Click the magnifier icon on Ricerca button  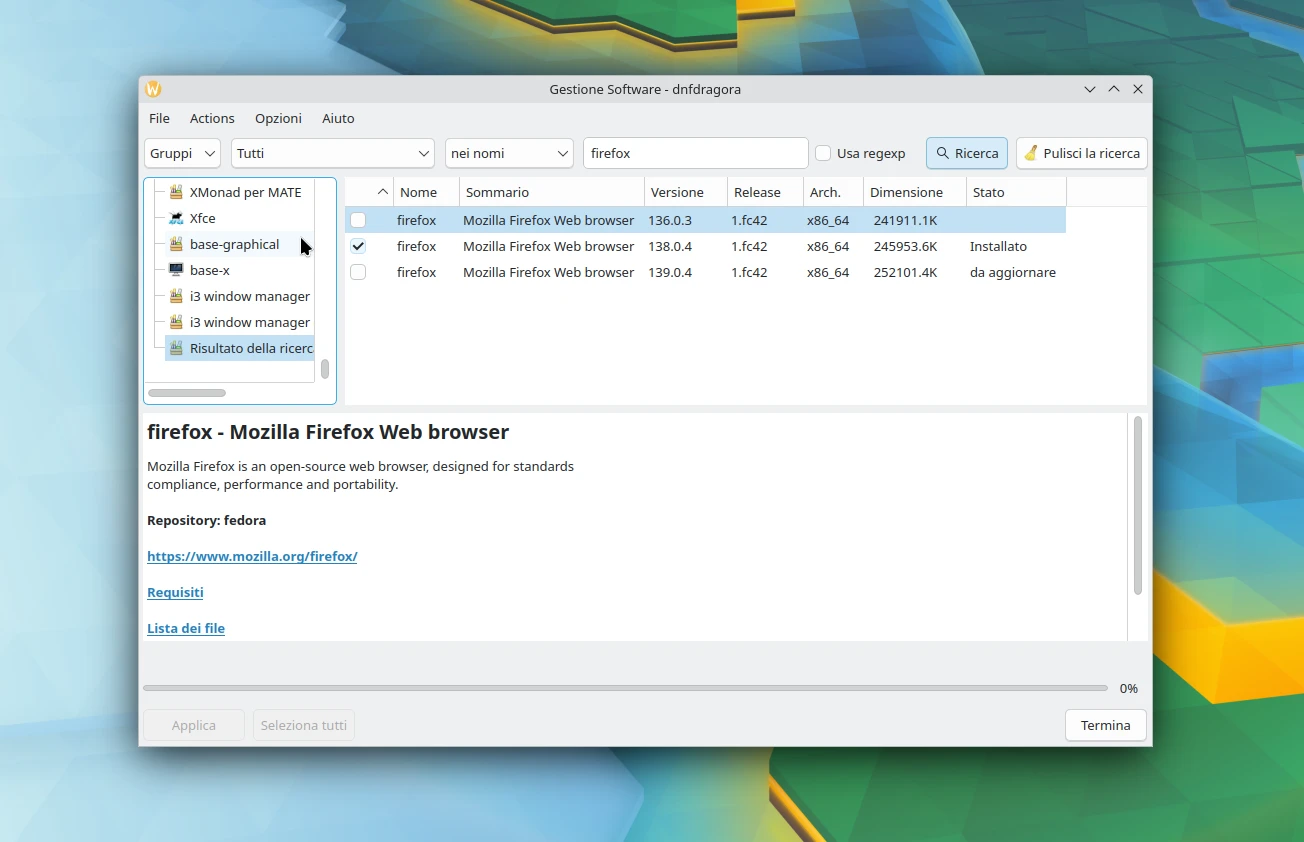pyautogui.click(x=942, y=153)
